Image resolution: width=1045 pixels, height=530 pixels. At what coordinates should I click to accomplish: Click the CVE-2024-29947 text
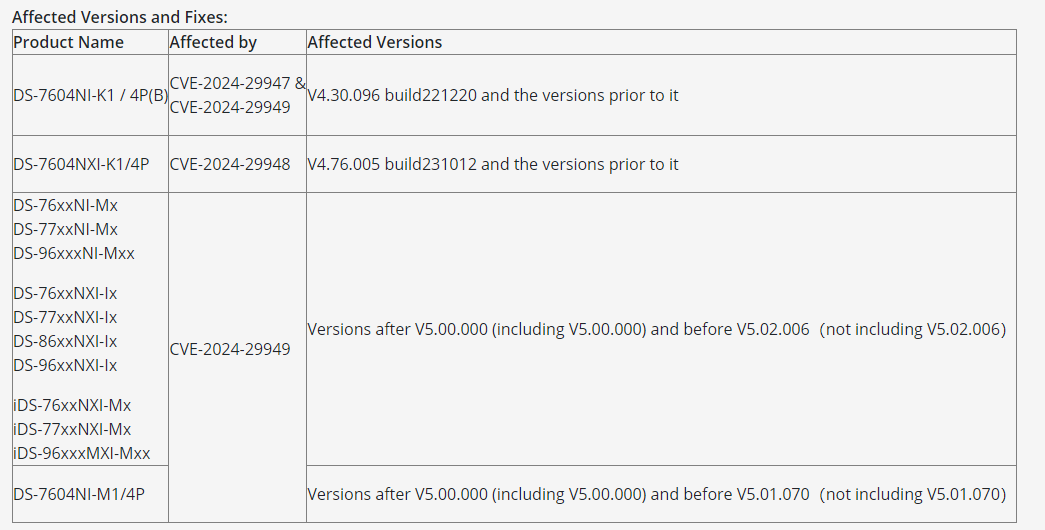coord(231,83)
